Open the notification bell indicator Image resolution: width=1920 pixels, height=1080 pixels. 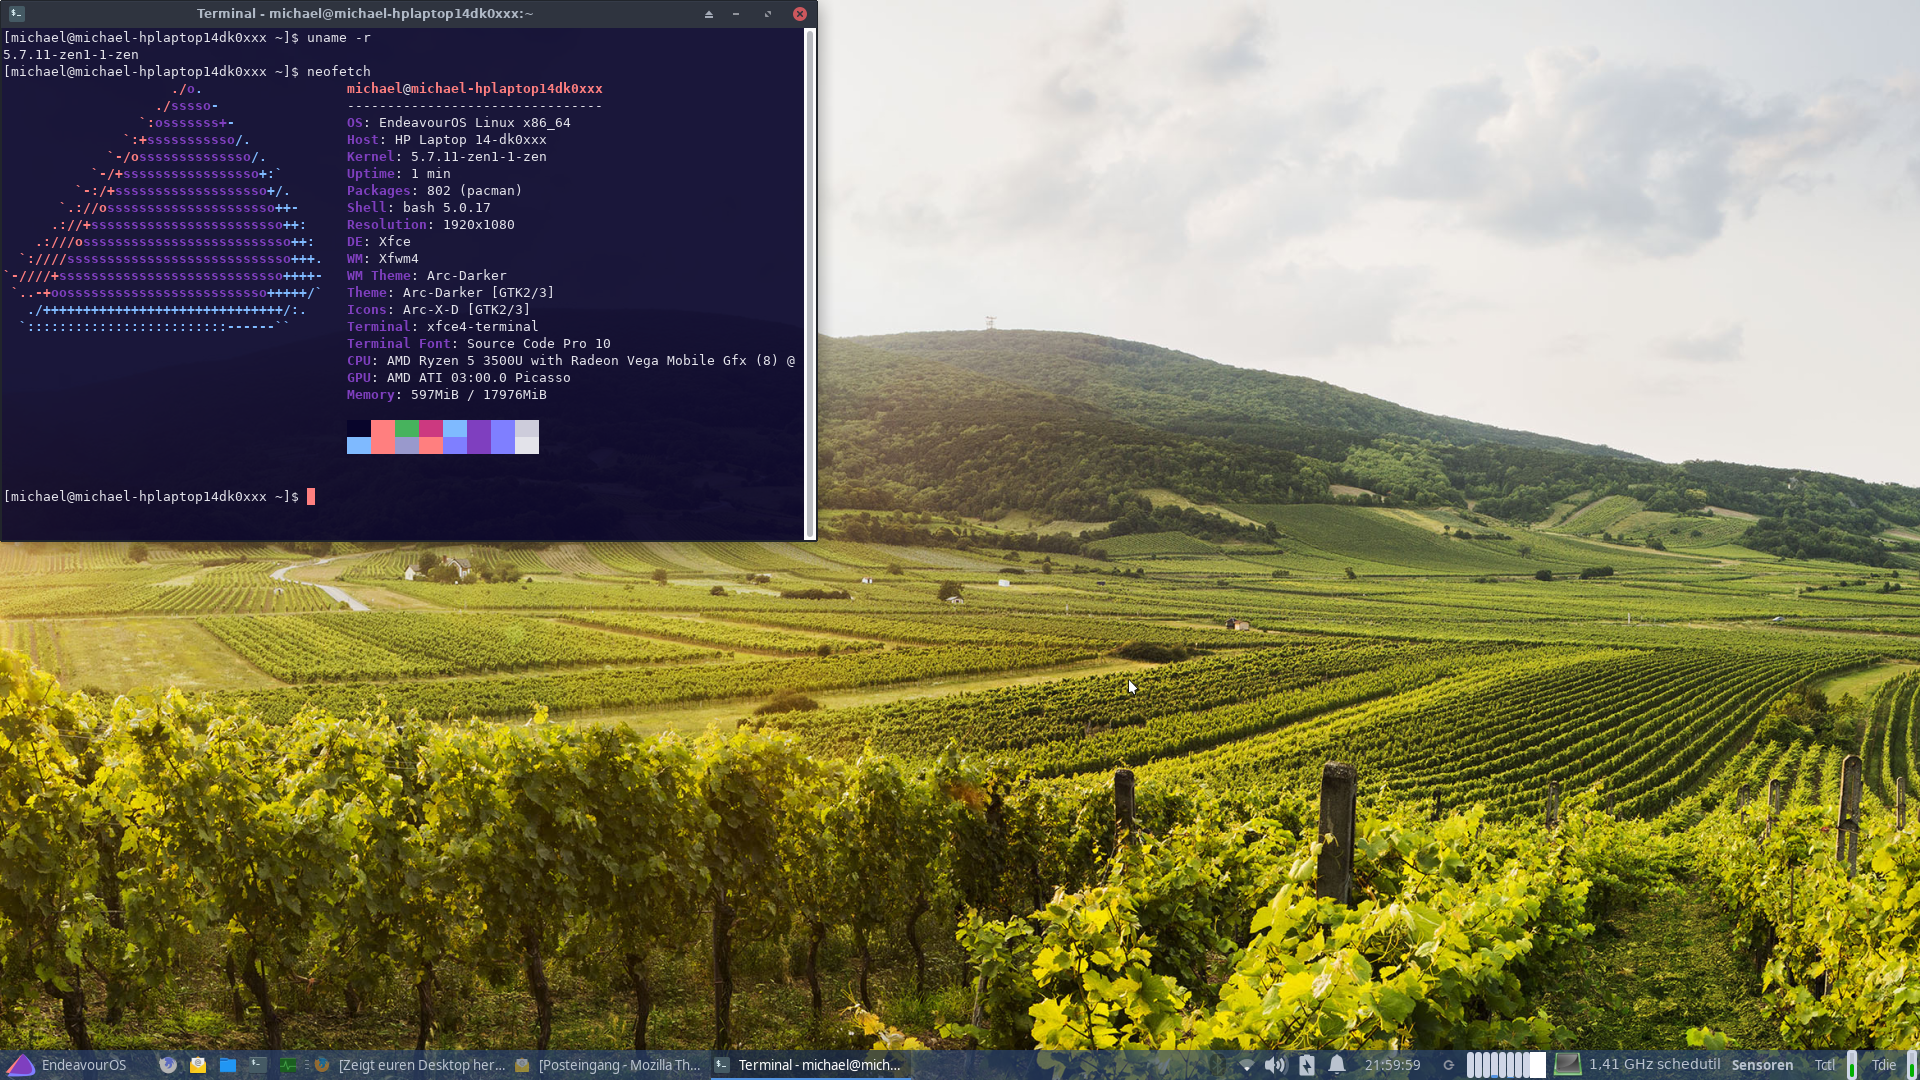pyautogui.click(x=1337, y=1065)
